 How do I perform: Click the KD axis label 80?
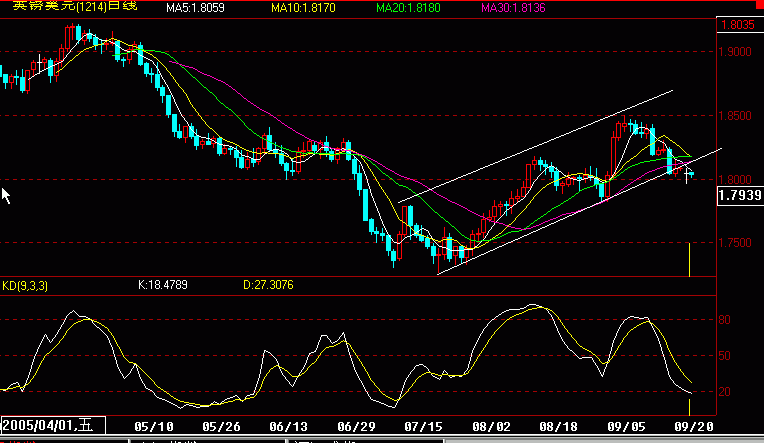[x=725, y=320]
